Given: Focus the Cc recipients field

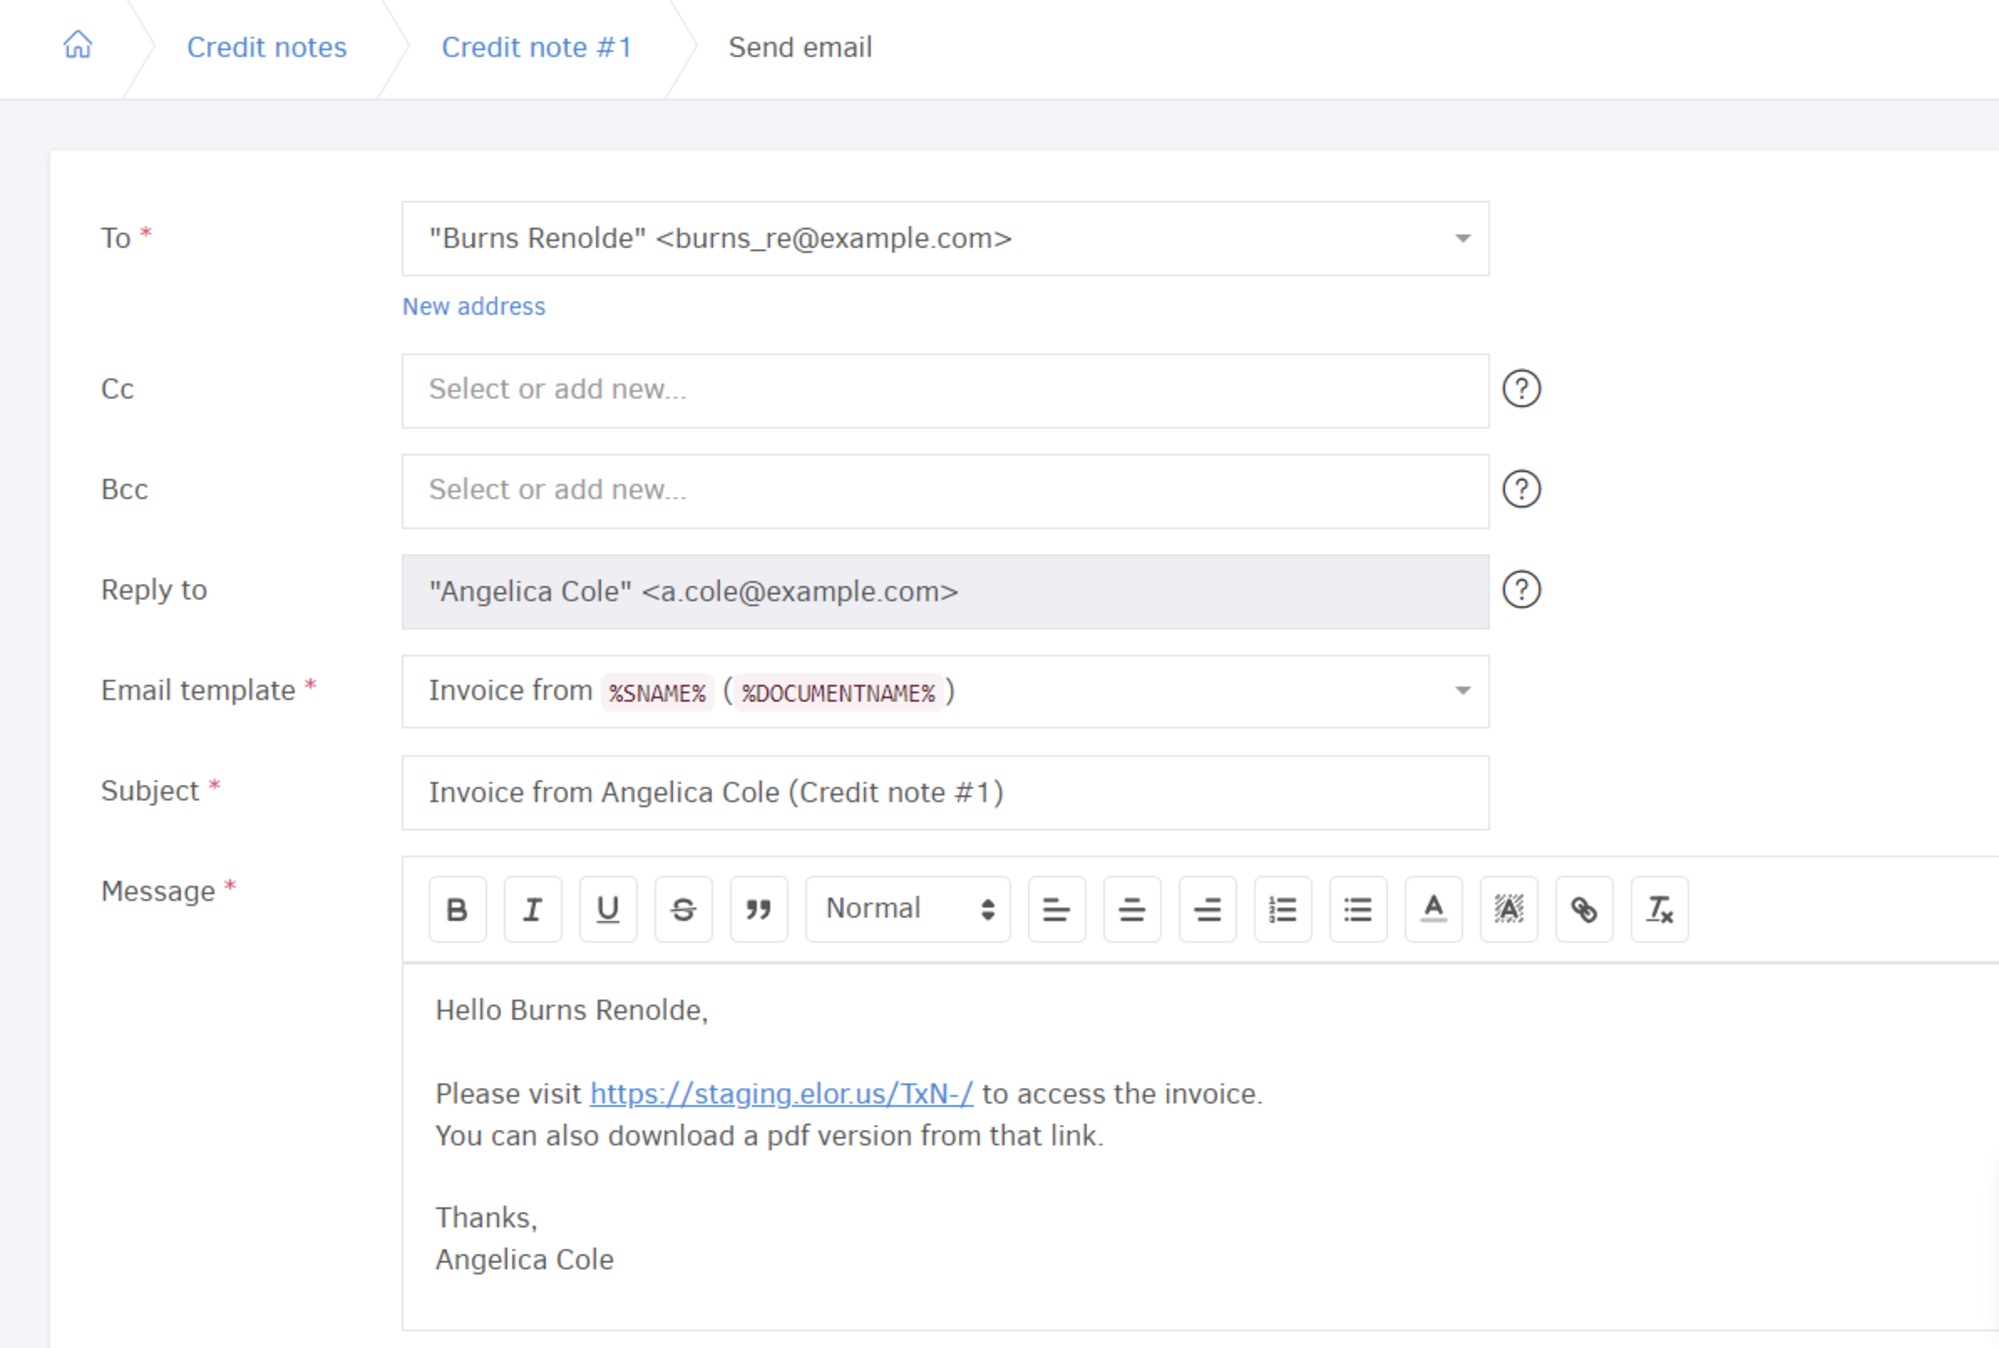Looking at the screenshot, I should 945,390.
